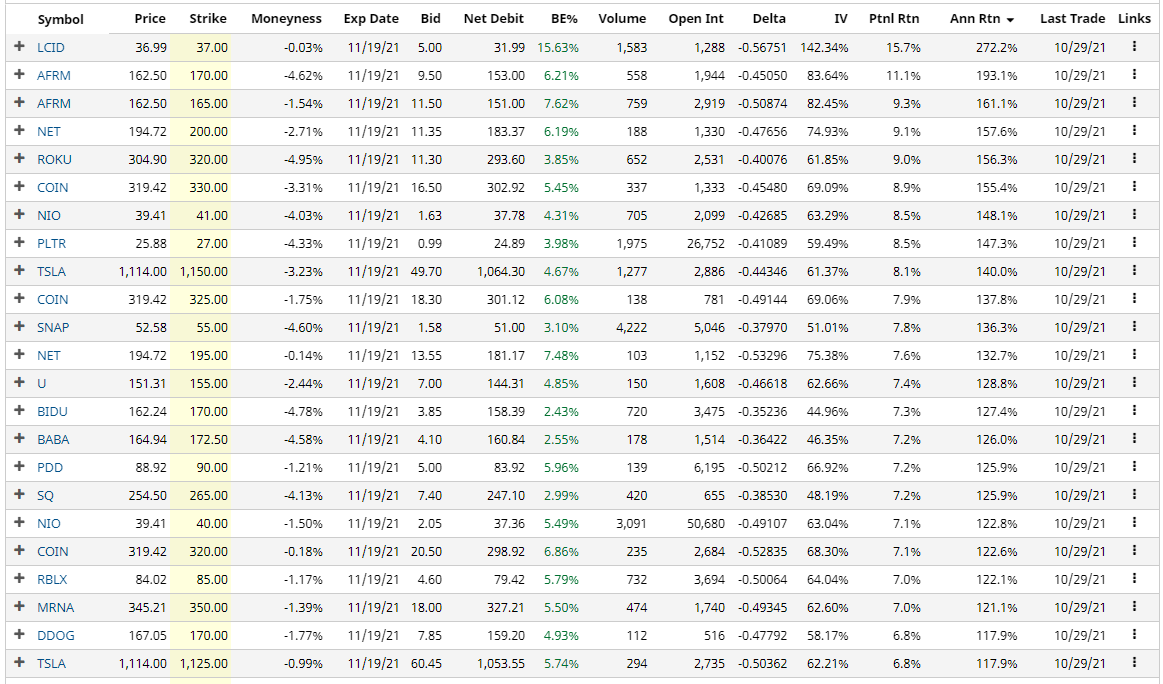Expand the AFRM 170.00 strike row

[x=19, y=74]
